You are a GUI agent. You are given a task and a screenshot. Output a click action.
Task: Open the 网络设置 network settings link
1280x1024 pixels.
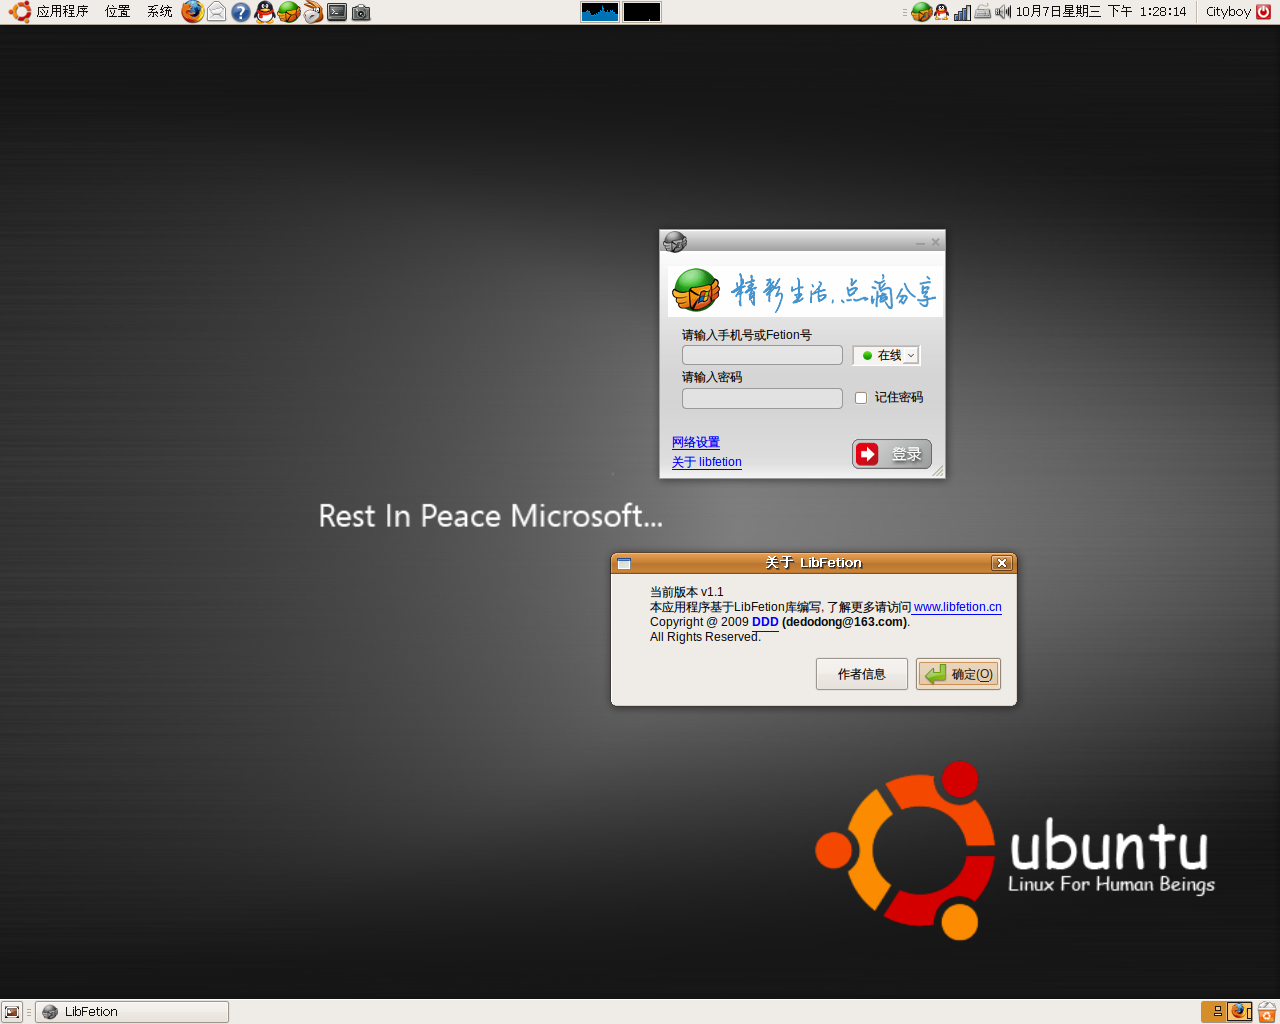click(x=696, y=442)
